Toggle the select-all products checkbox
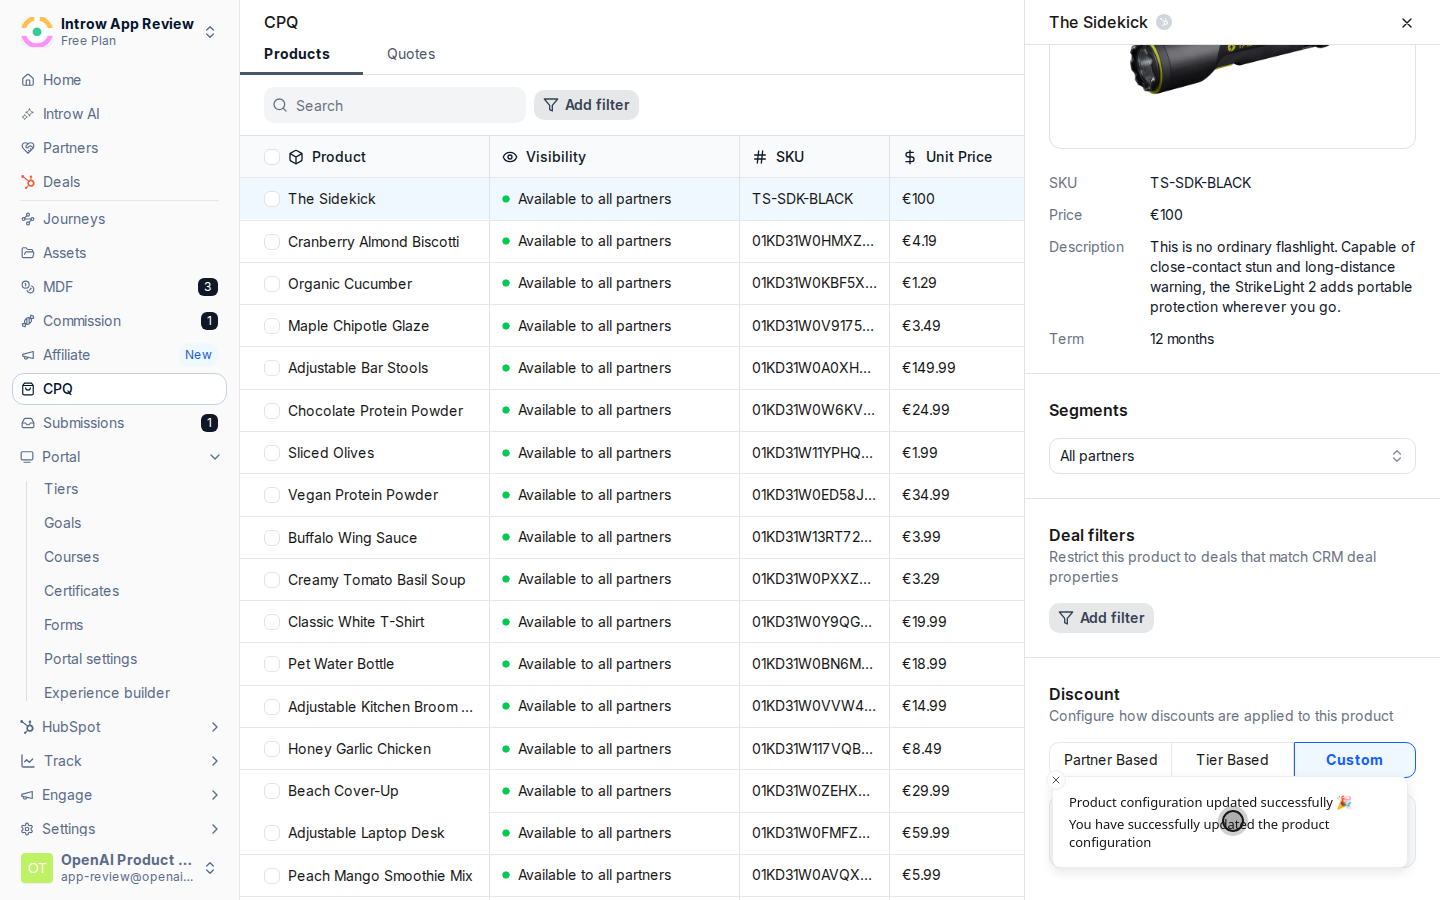Image resolution: width=1440 pixels, height=900 pixels. tap(272, 157)
